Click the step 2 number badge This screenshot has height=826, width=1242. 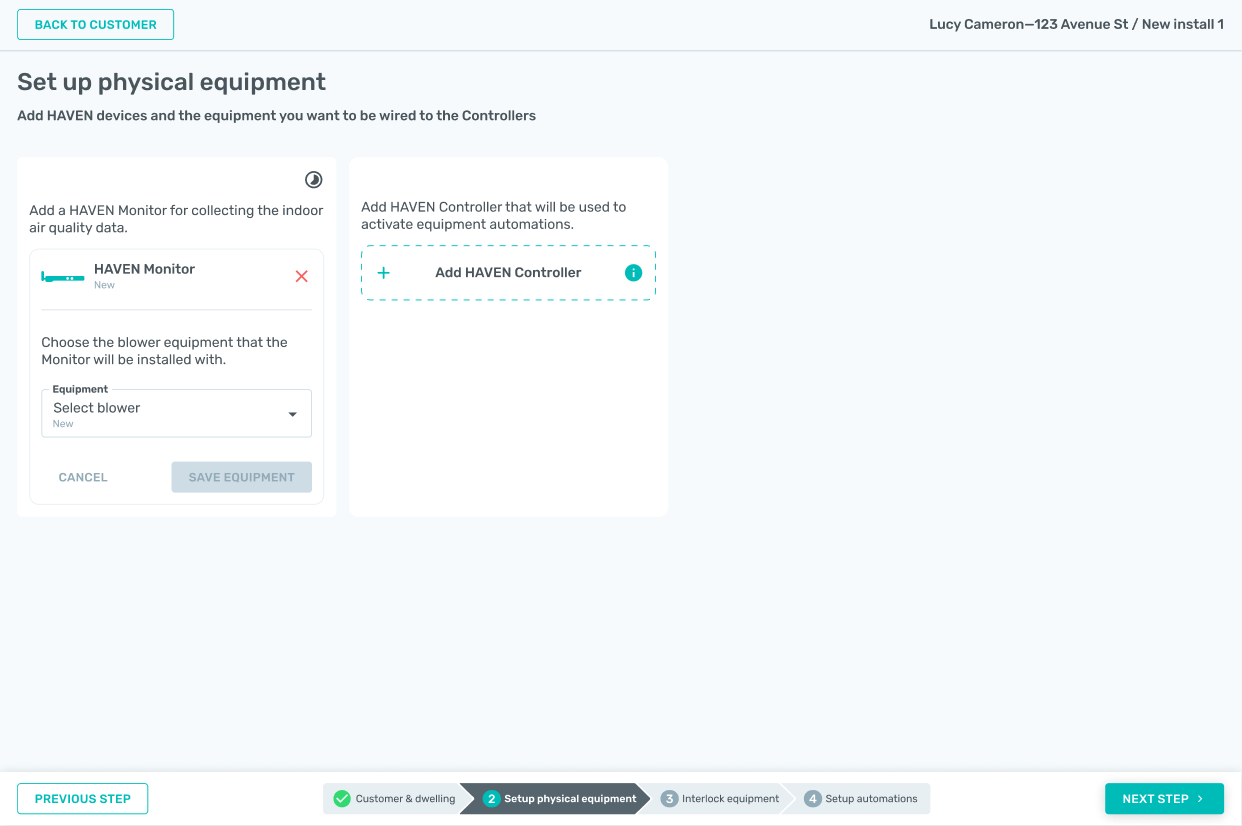pos(491,798)
